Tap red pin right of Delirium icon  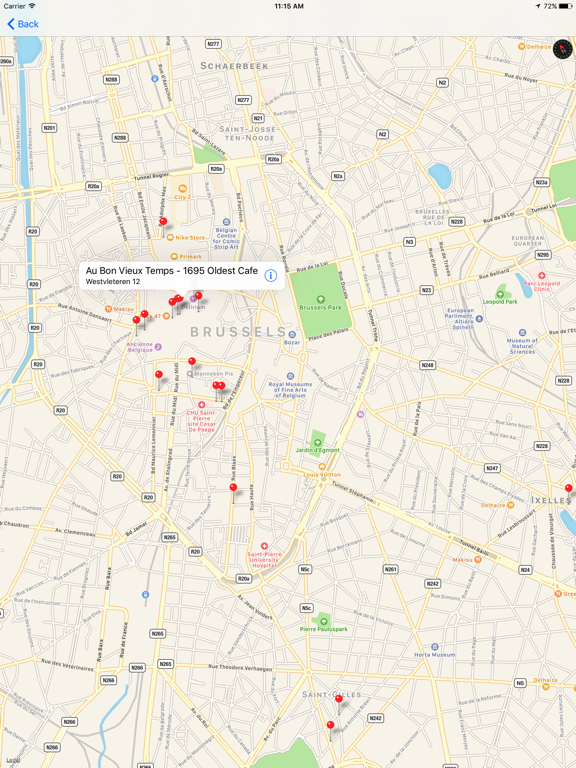click(x=198, y=296)
